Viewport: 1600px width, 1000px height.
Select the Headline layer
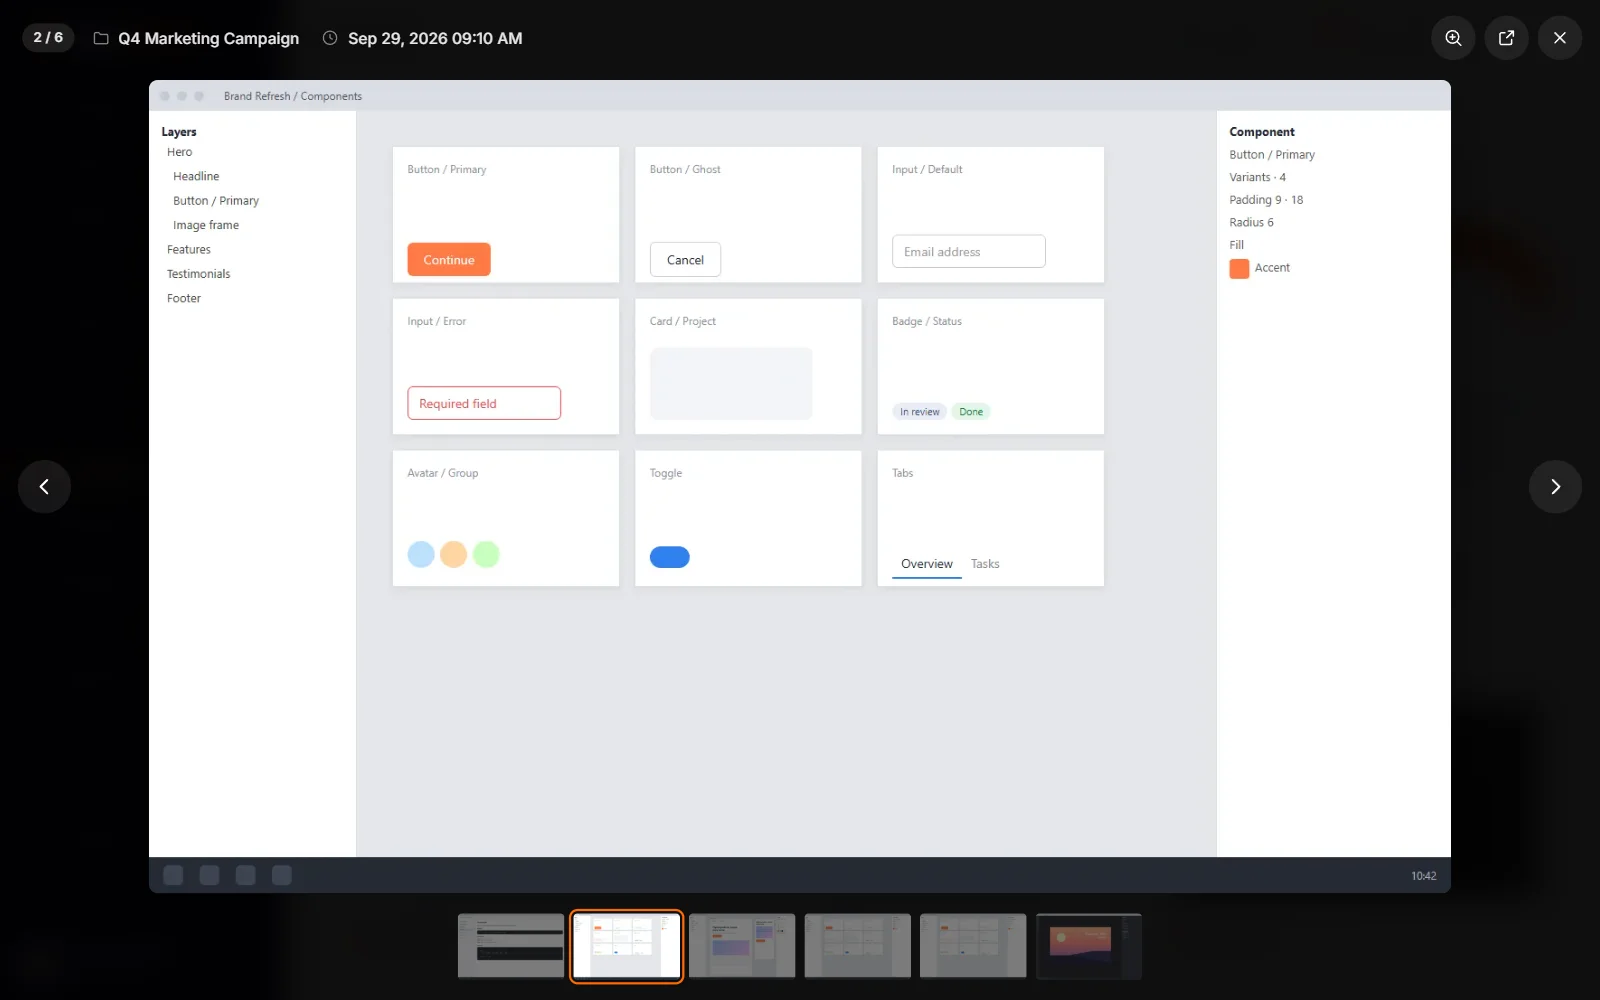click(x=196, y=176)
